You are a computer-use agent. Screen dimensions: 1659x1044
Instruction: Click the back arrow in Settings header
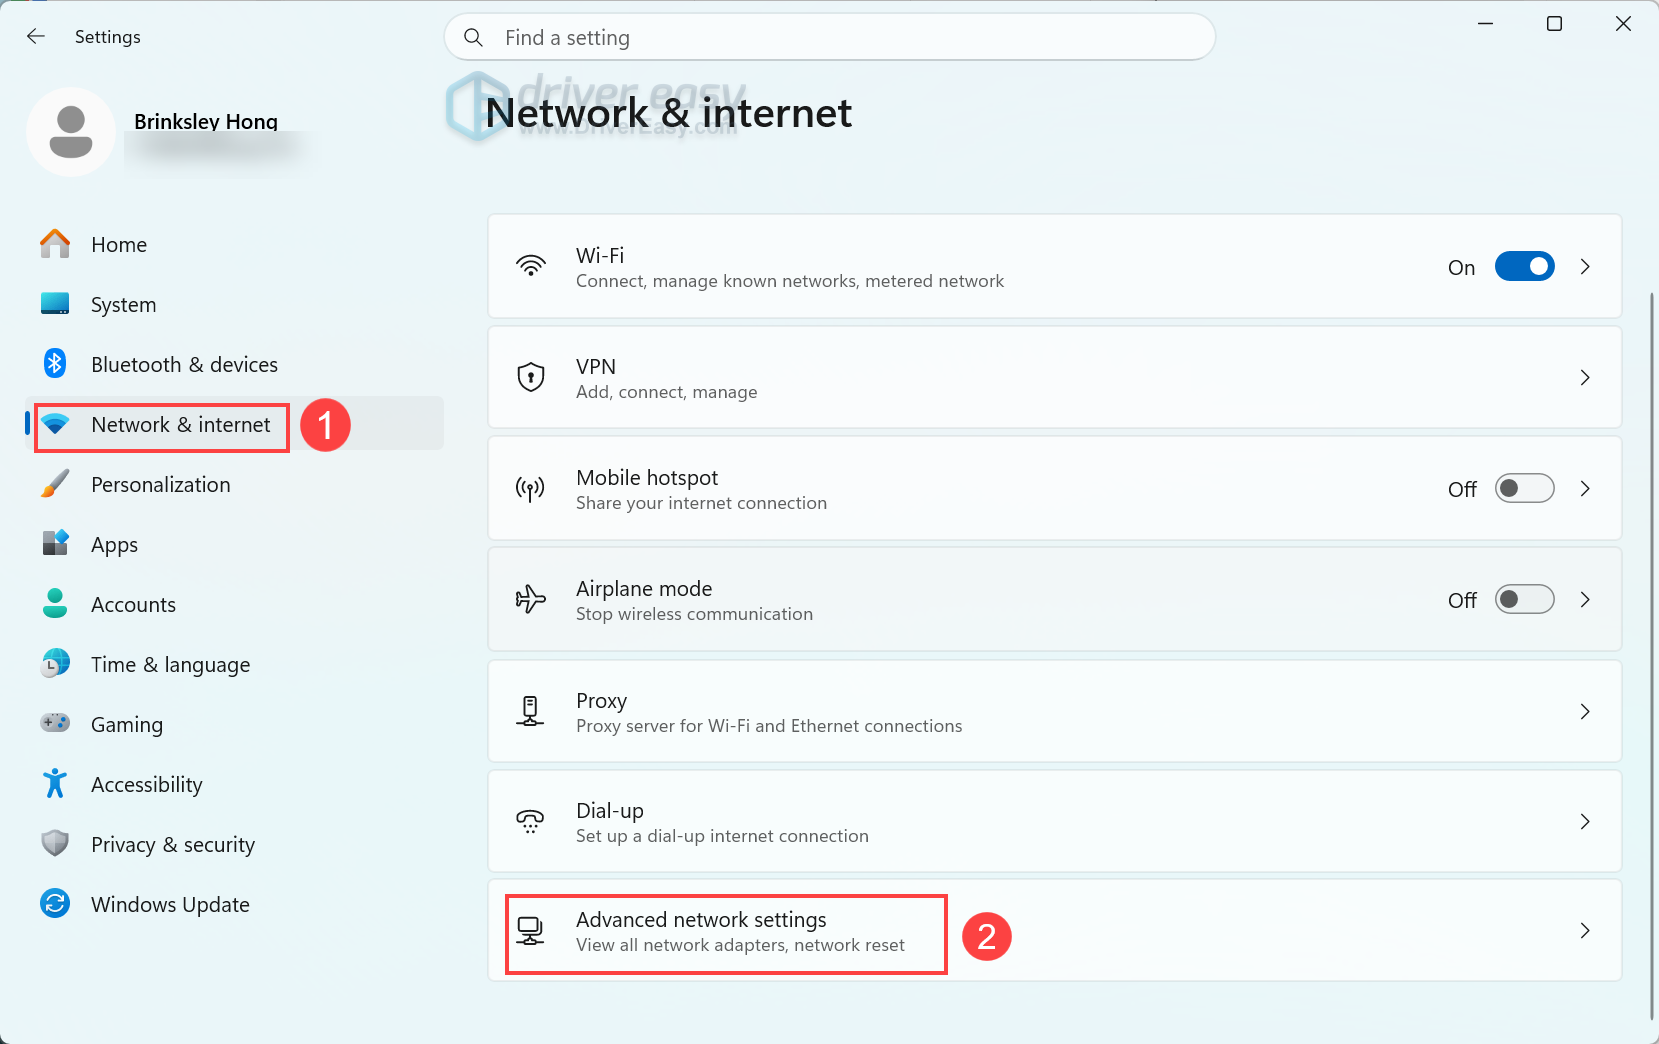point(36,37)
